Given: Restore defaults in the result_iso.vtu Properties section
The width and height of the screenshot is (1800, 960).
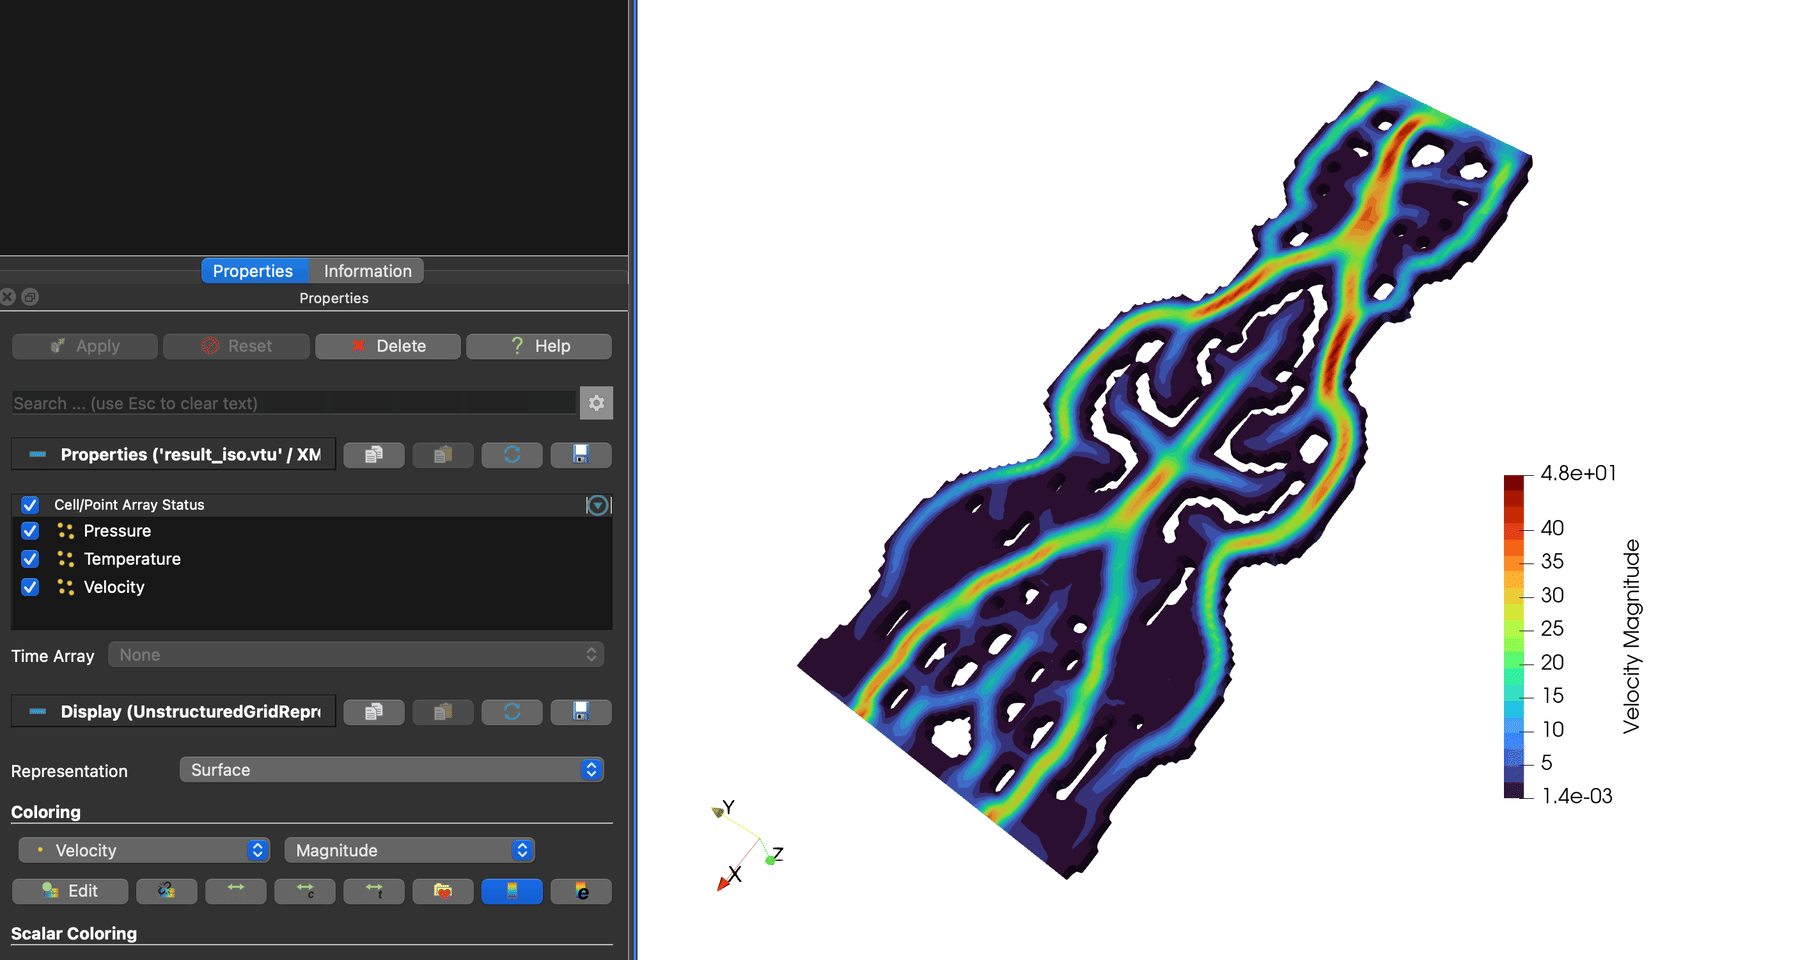Looking at the screenshot, I should (512, 455).
